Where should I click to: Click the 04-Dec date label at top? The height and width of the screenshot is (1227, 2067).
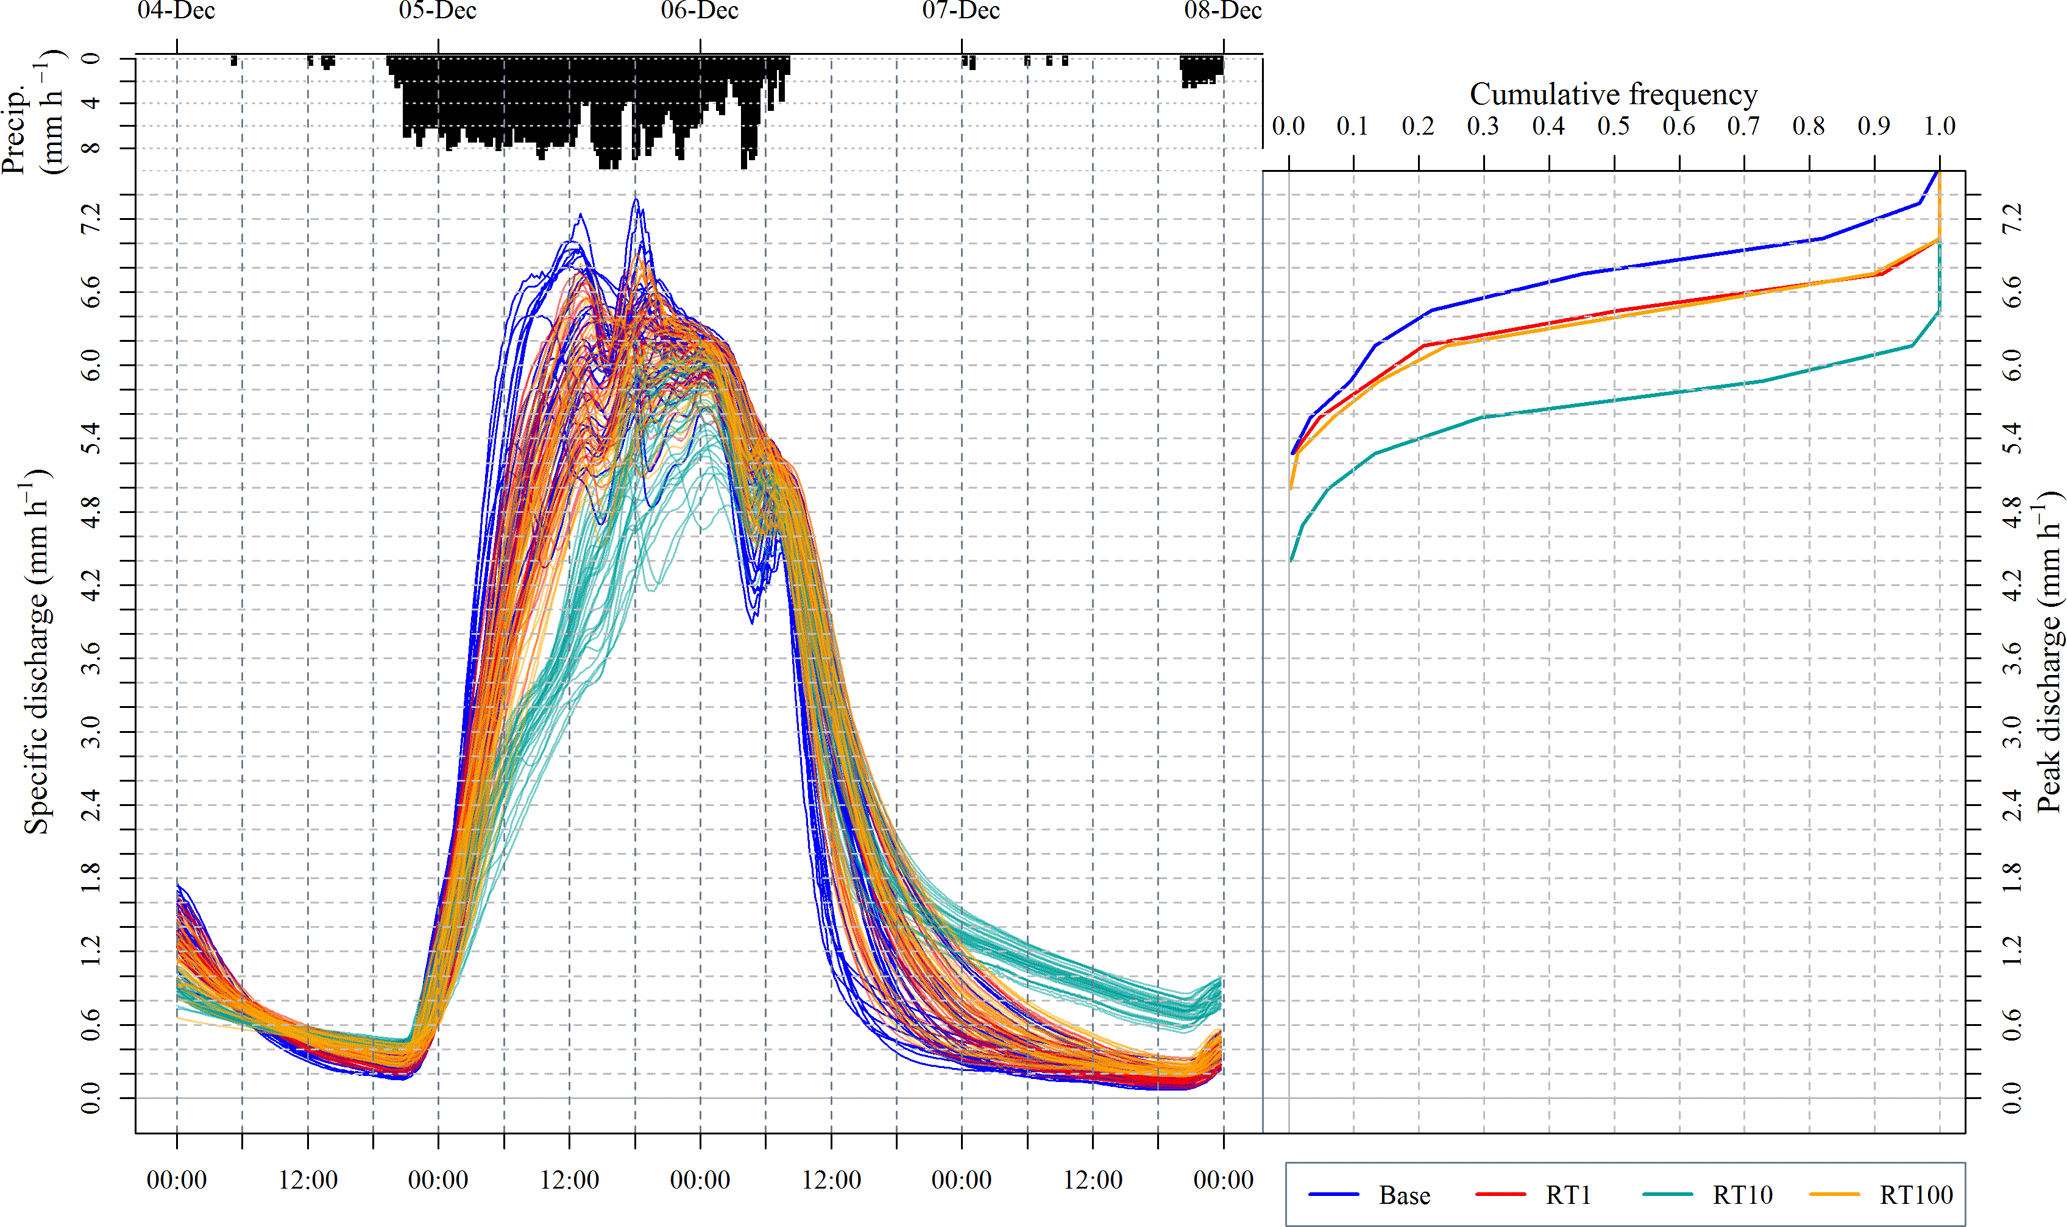(177, 11)
